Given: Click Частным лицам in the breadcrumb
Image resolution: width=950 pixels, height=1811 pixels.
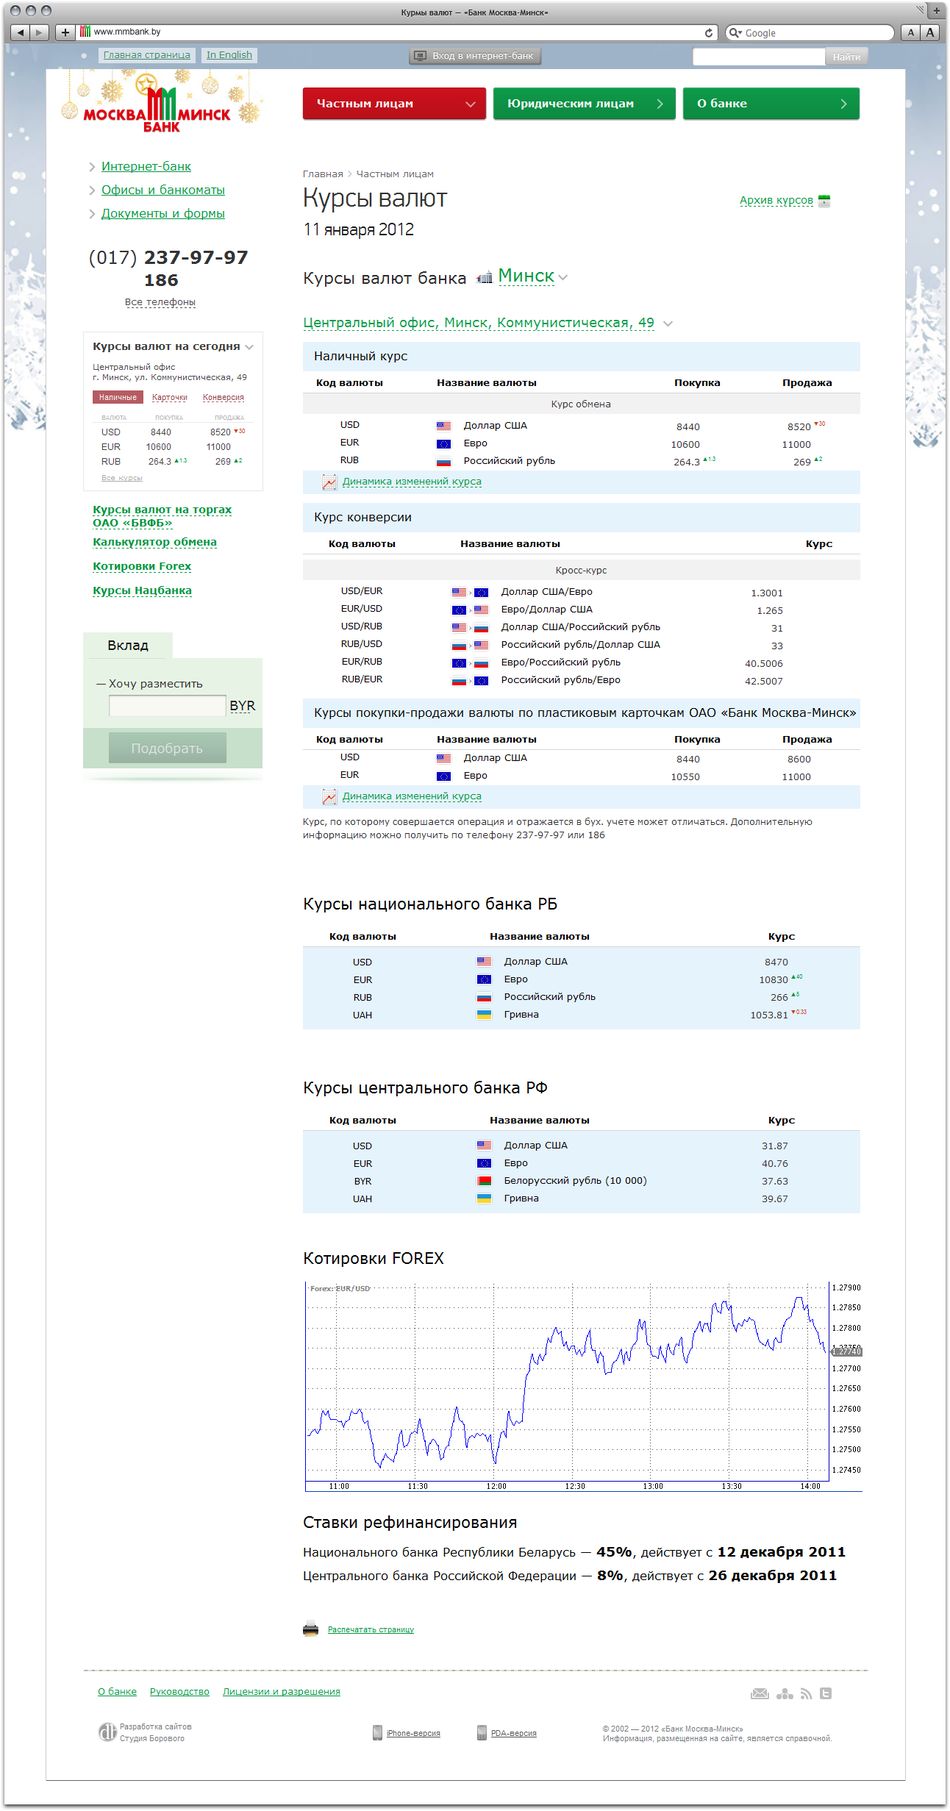Looking at the screenshot, I should pyautogui.click(x=395, y=174).
